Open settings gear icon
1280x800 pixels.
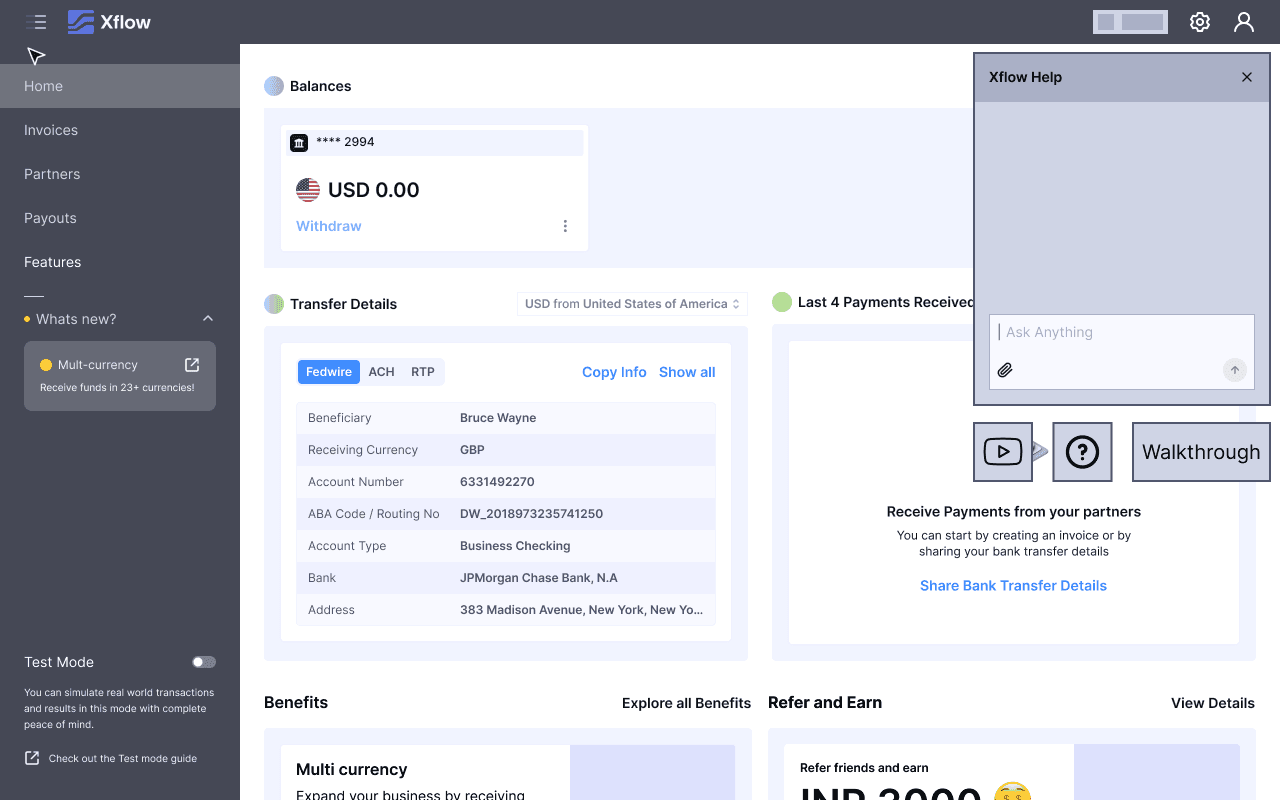point(1200,22)
